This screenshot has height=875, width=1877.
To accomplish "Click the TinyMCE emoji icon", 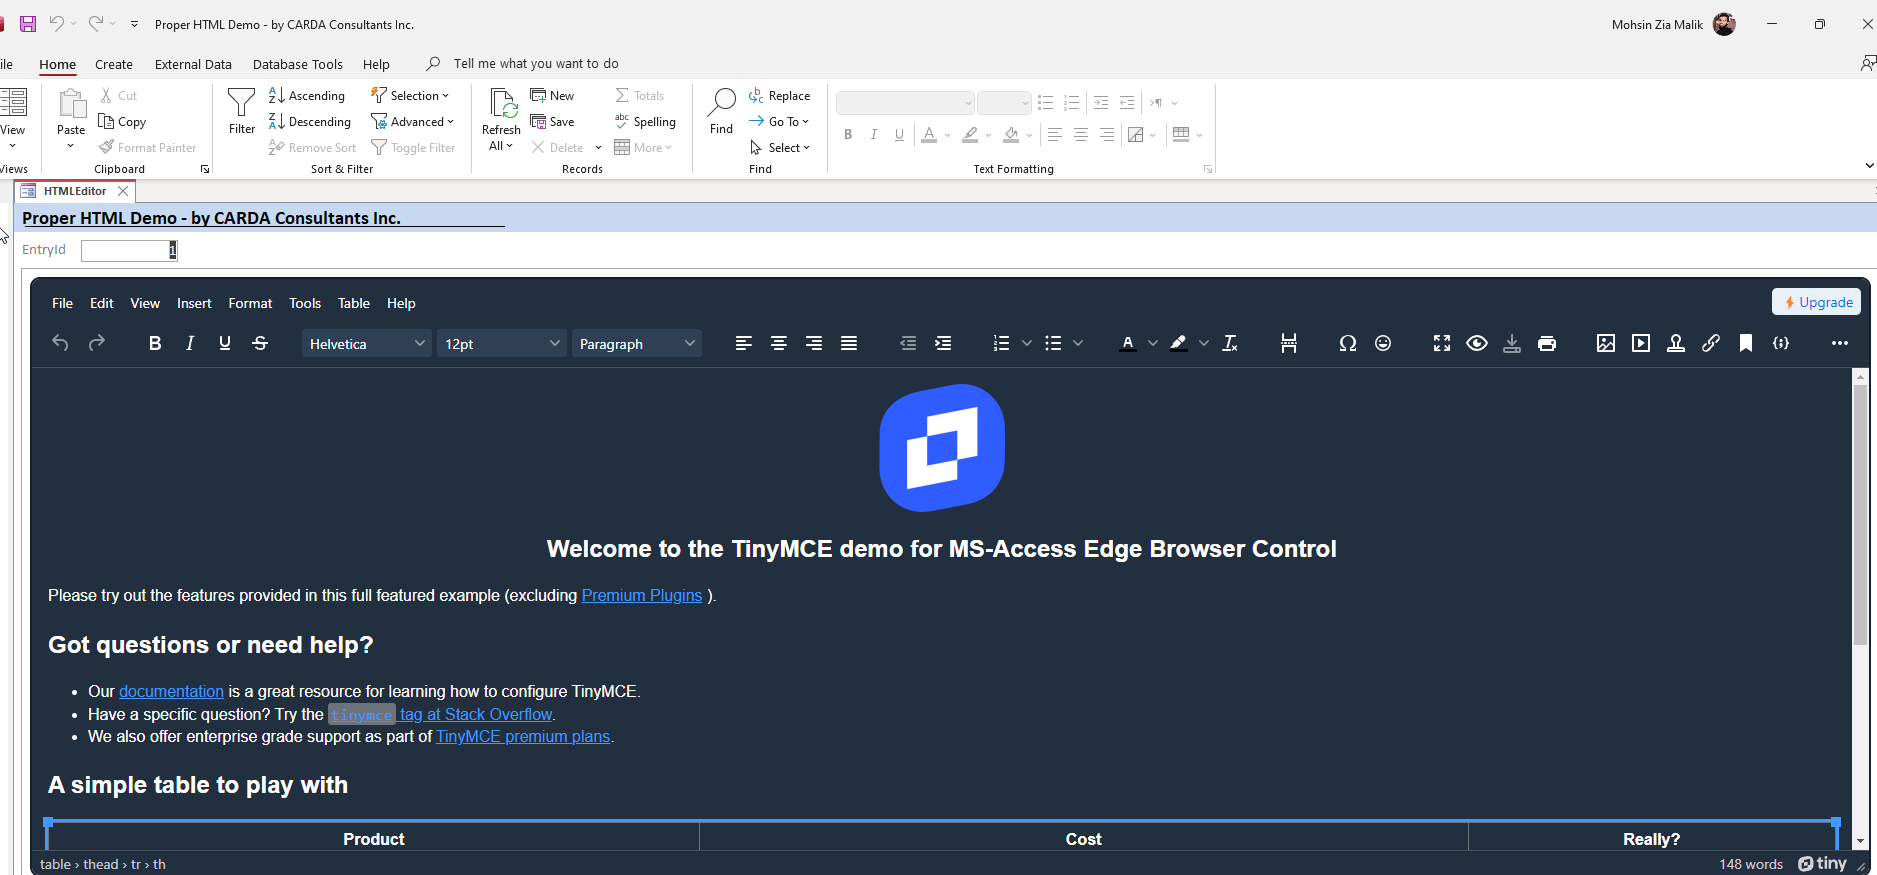I will [1383, 343].
